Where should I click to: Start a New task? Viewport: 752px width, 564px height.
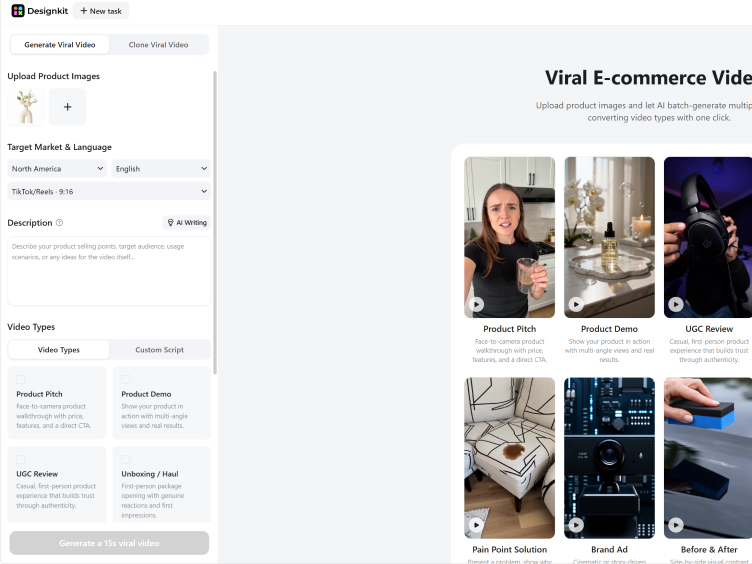tap(101, 11)
